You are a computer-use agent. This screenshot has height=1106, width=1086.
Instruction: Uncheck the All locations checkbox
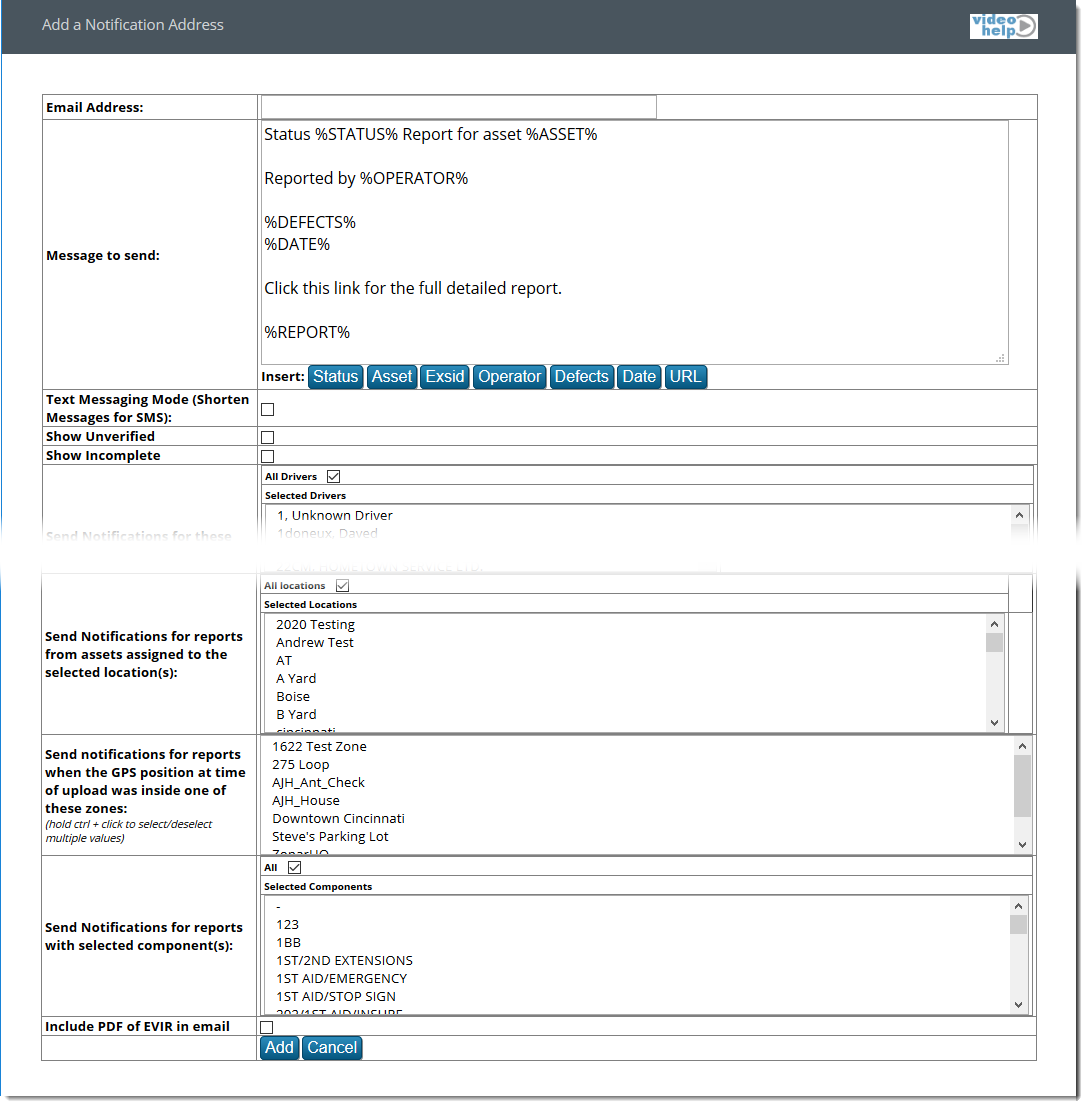[x=343, y=586]
